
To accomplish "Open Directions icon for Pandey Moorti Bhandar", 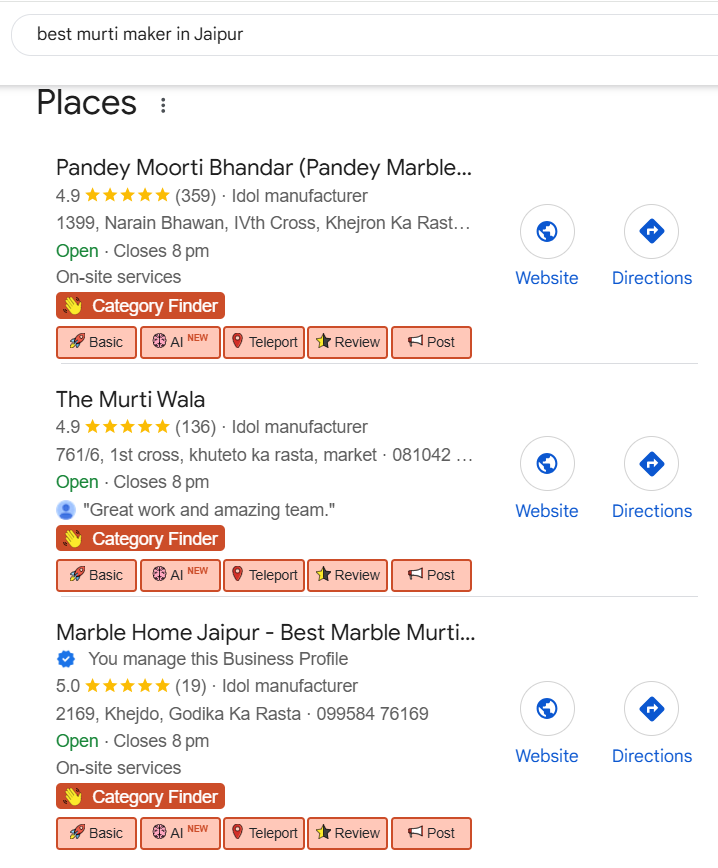I will 651,232.
